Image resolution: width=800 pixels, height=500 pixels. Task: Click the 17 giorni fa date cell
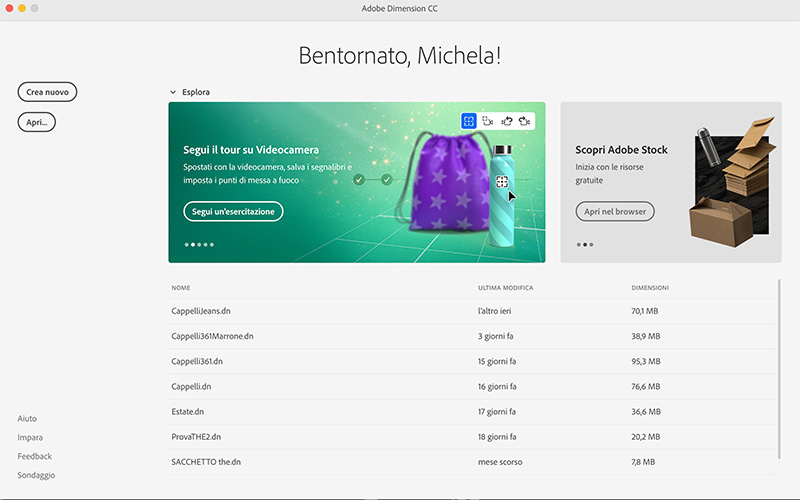[497, 411]
